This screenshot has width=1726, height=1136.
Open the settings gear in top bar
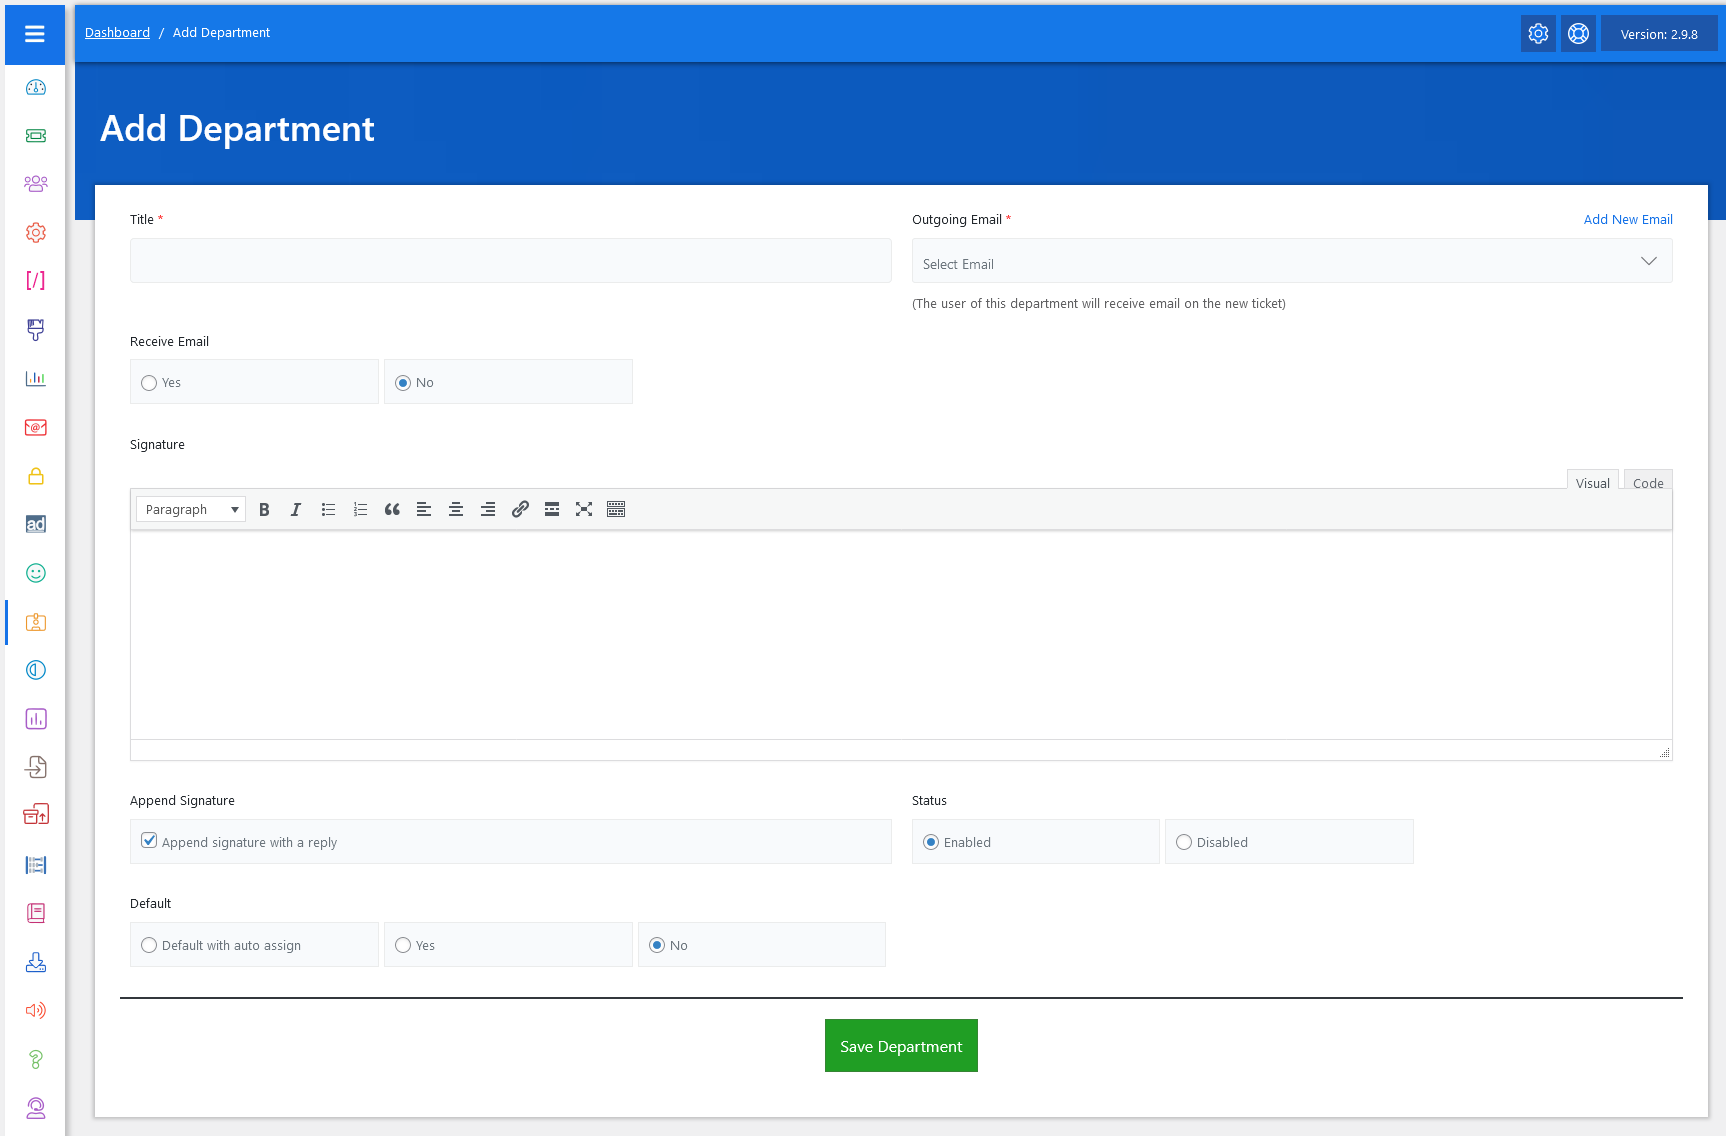point(1538,34)
